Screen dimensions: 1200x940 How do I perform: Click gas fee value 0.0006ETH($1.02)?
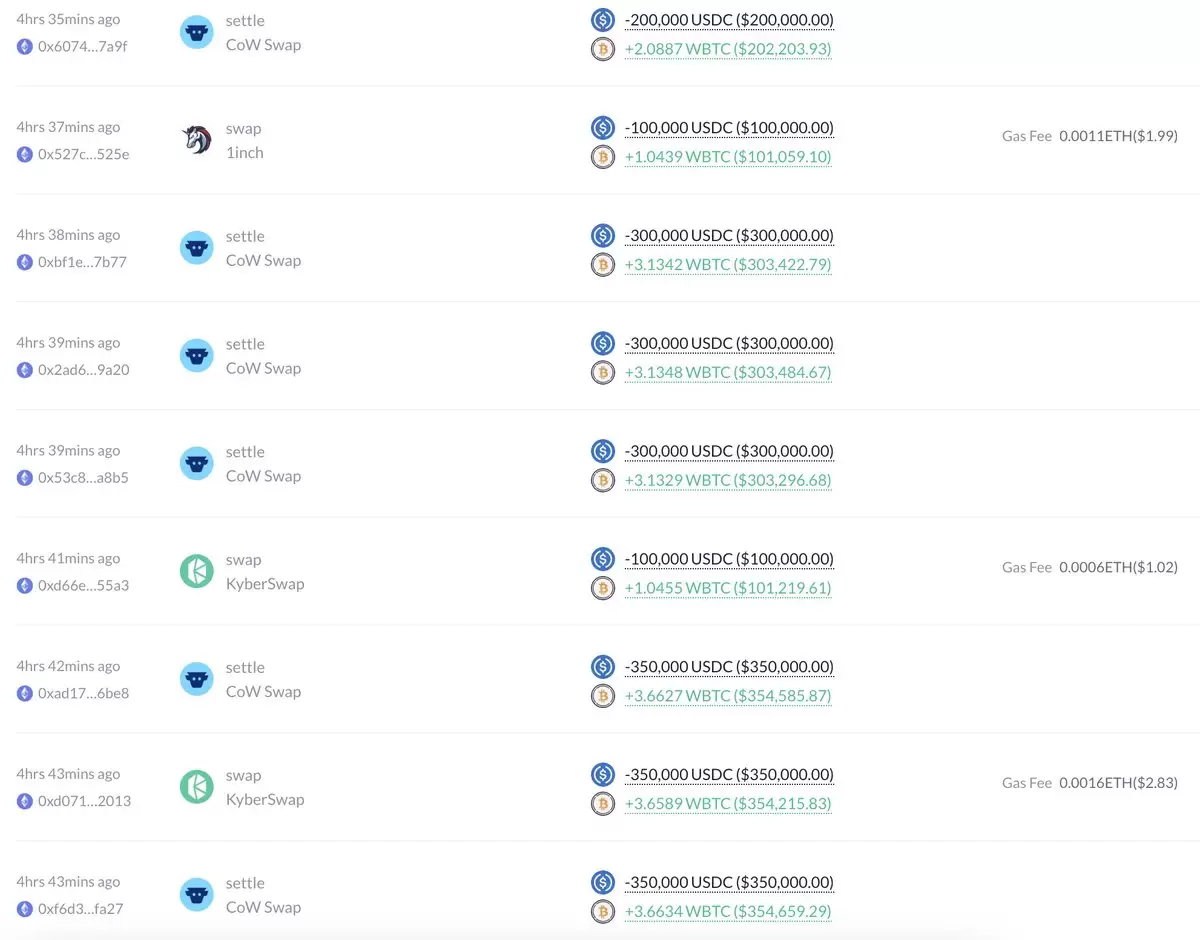pos(1119,568)
